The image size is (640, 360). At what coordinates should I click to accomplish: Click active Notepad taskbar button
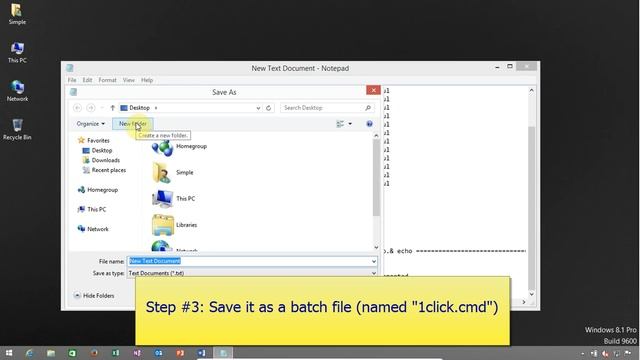(x=223, y=353)
